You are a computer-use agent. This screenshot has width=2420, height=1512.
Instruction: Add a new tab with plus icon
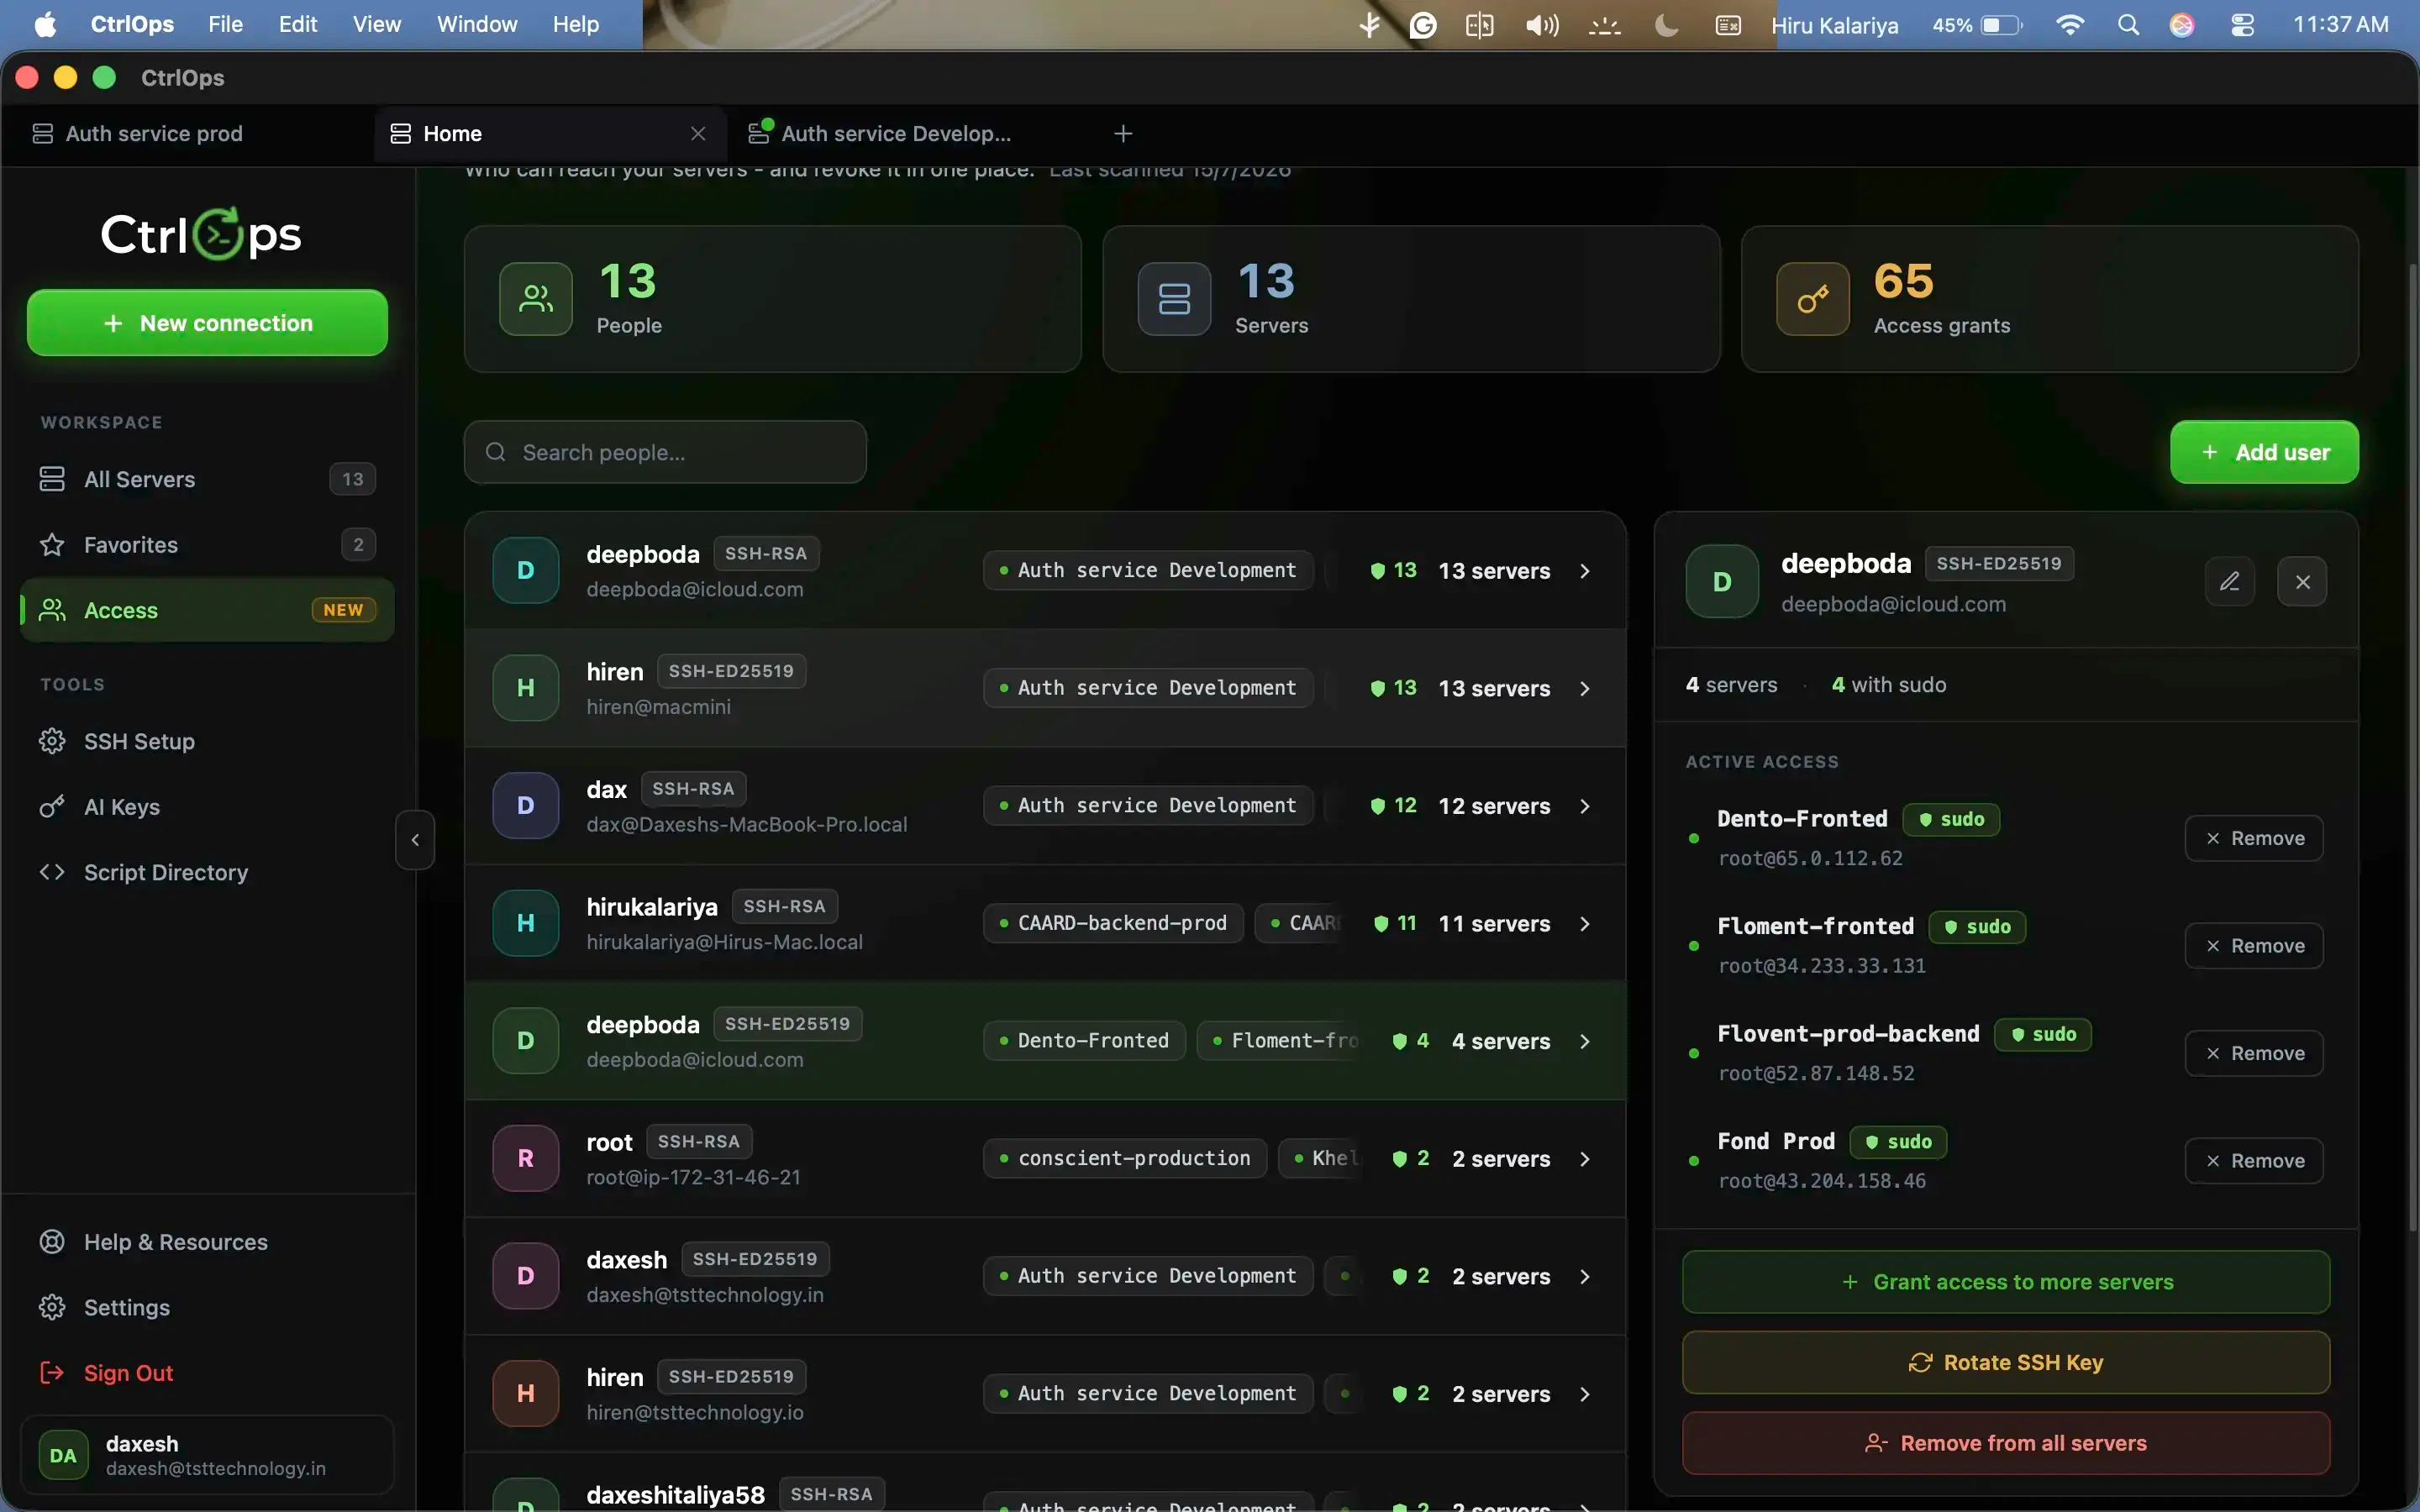(1123, 134)
